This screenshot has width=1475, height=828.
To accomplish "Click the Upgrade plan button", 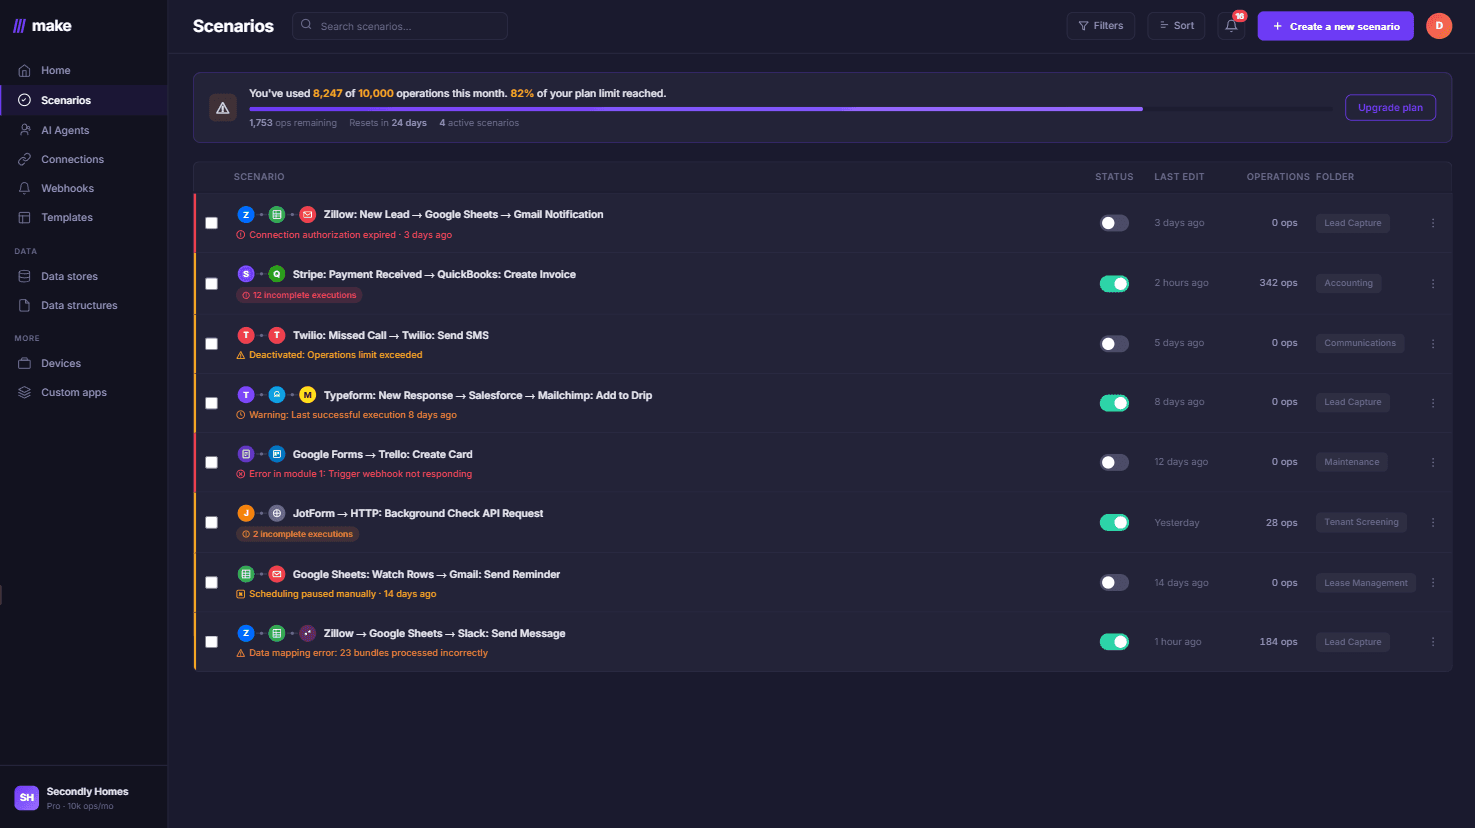I will click(x=1390, y=107).
